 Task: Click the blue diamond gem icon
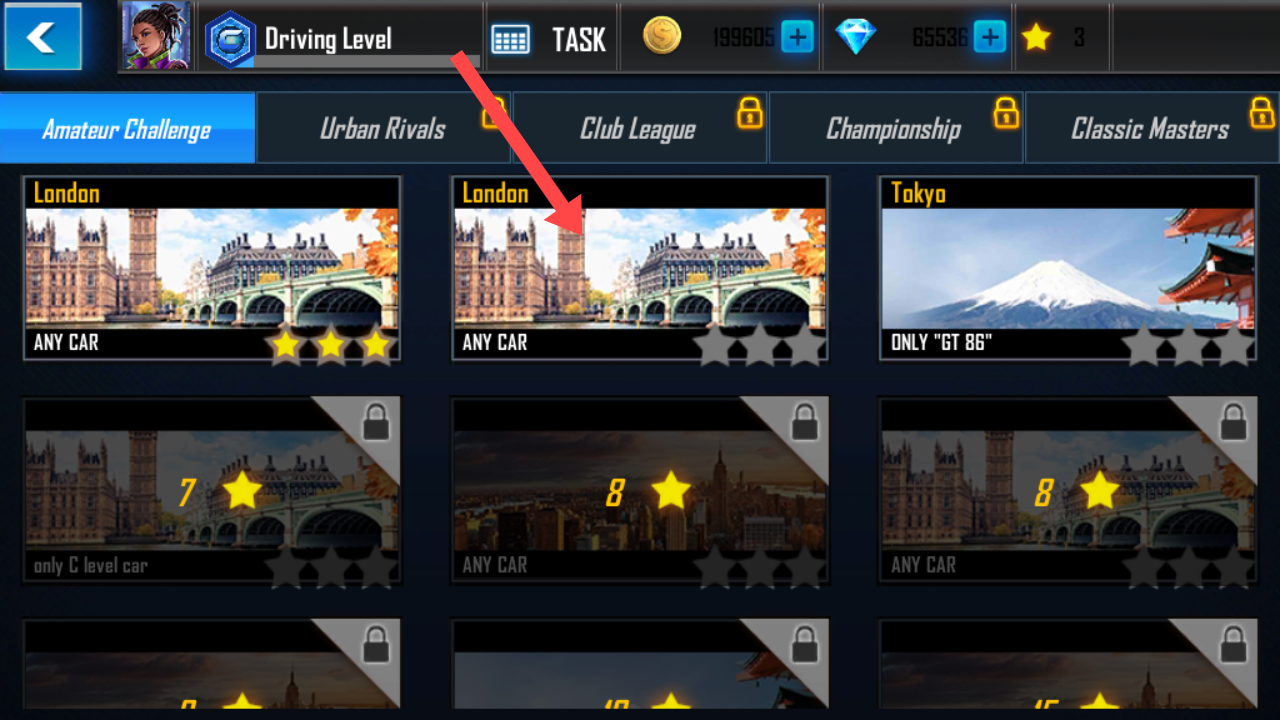coord(856,37)
